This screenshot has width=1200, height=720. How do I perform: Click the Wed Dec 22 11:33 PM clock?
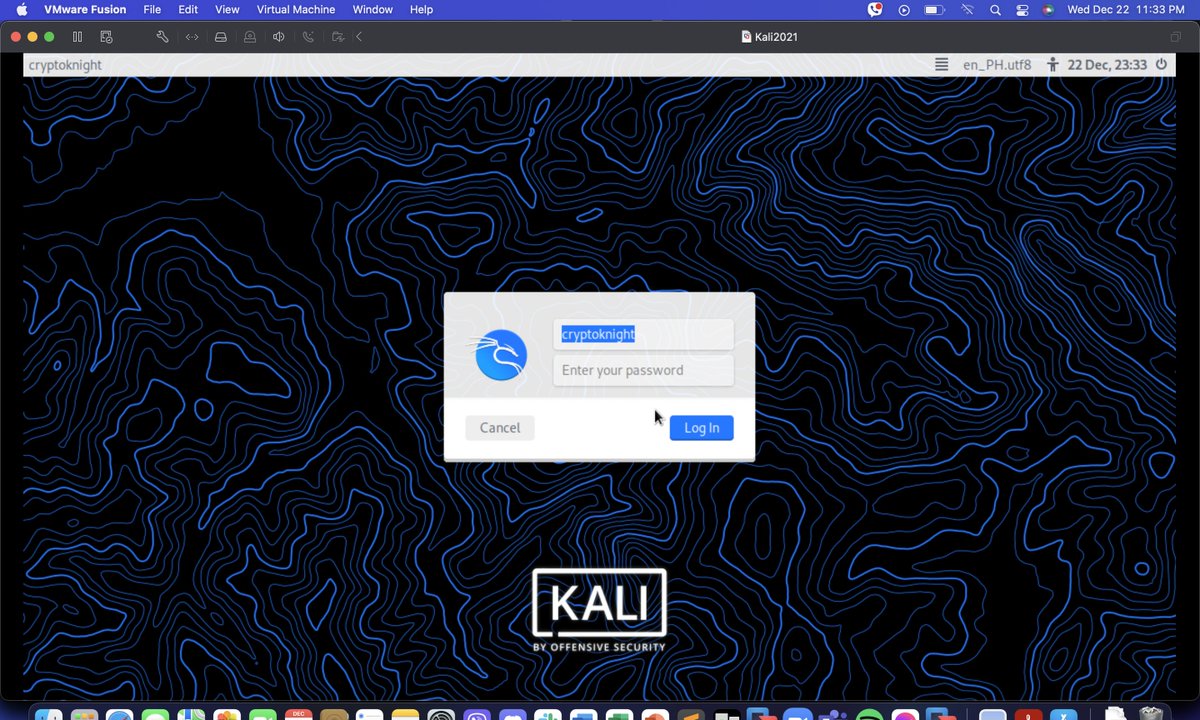click(x=1124, y=9)
